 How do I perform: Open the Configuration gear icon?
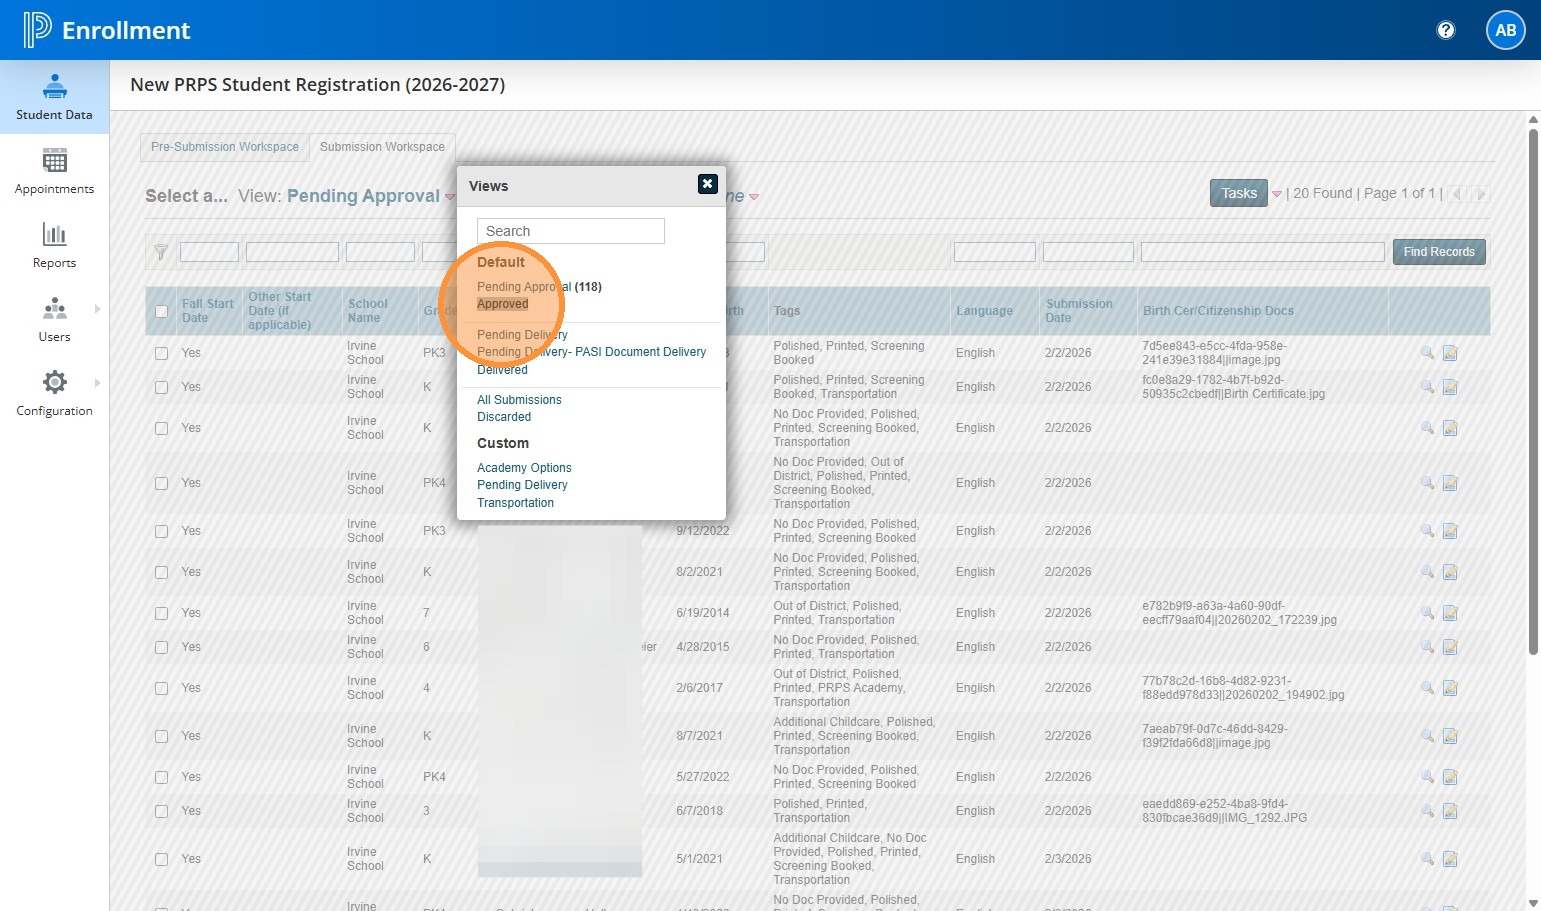pos(54,383)
